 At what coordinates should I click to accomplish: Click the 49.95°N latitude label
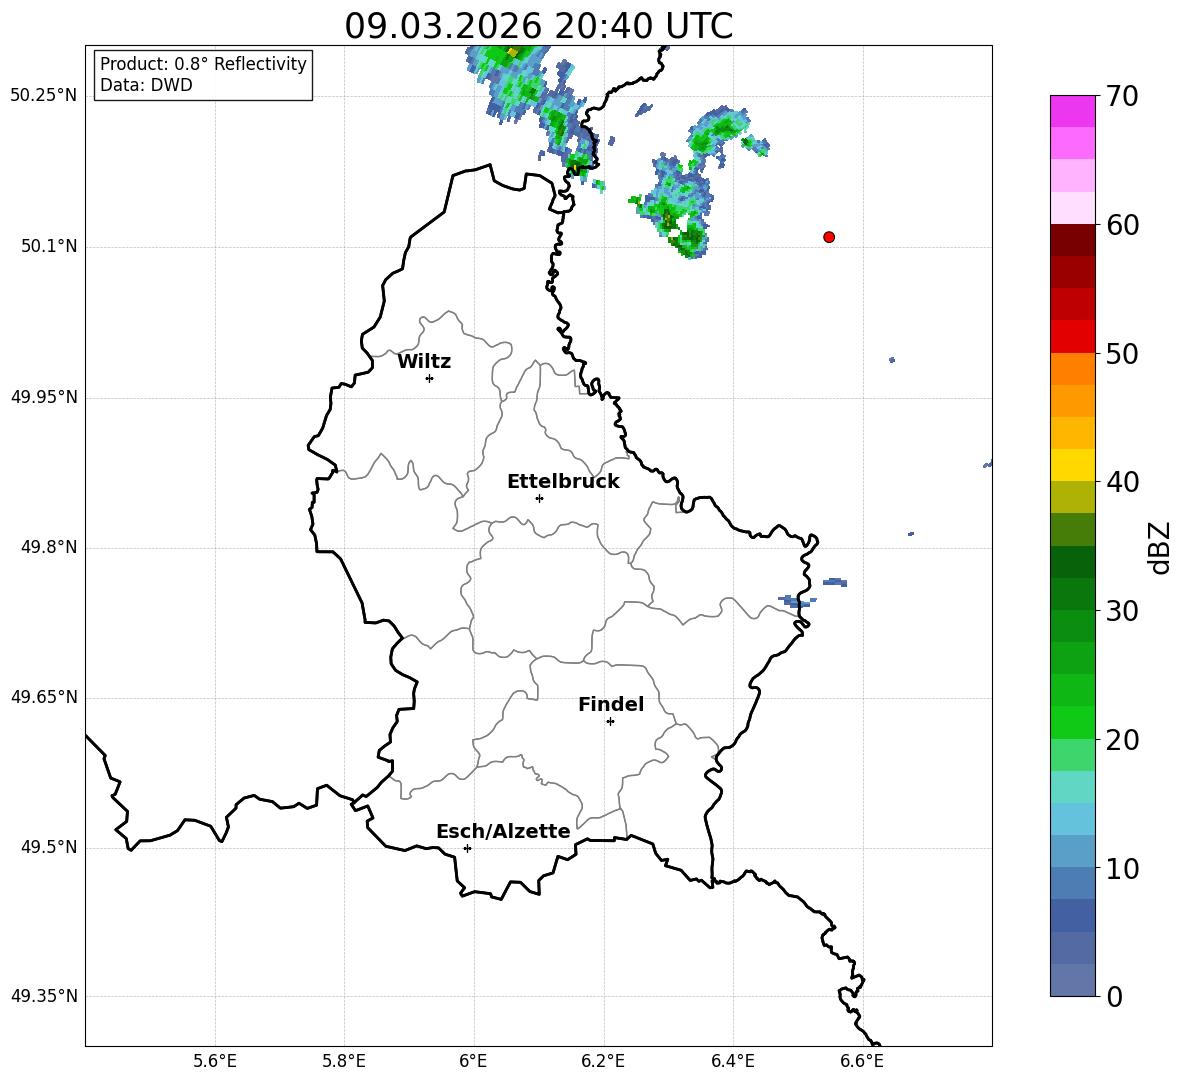click(44, 396)
